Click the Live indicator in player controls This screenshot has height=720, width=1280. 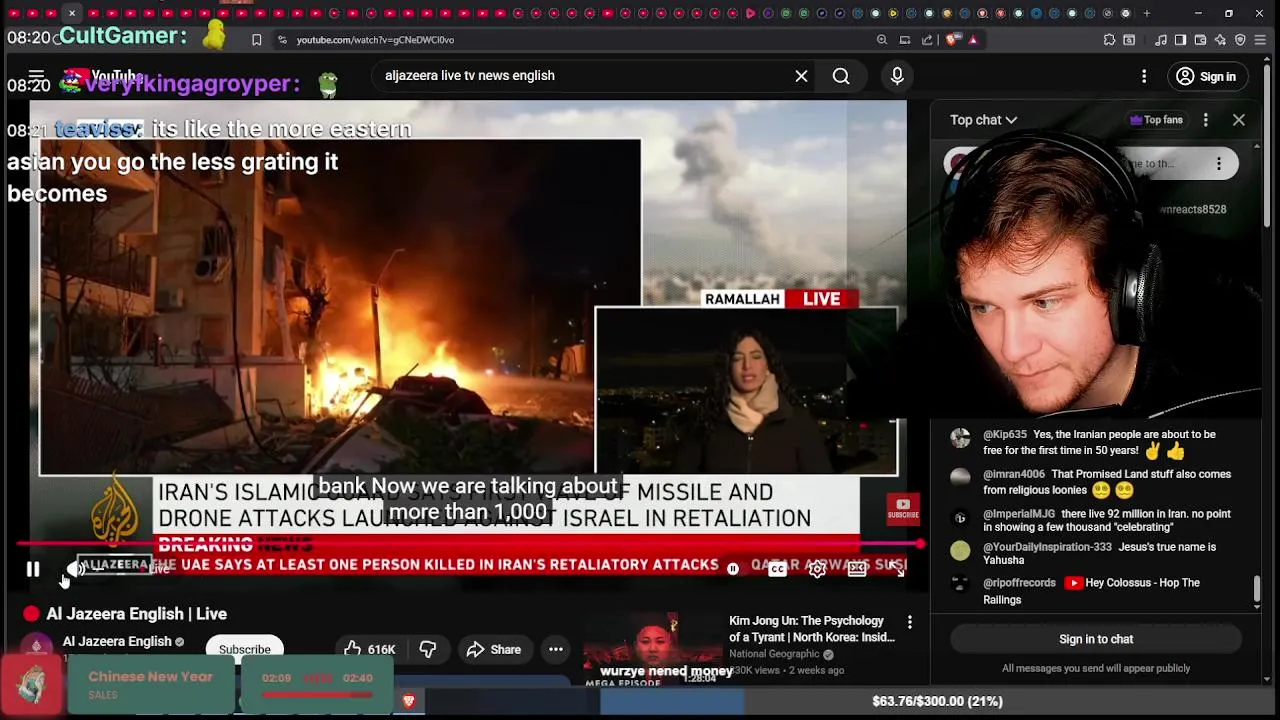click(158, 569)
